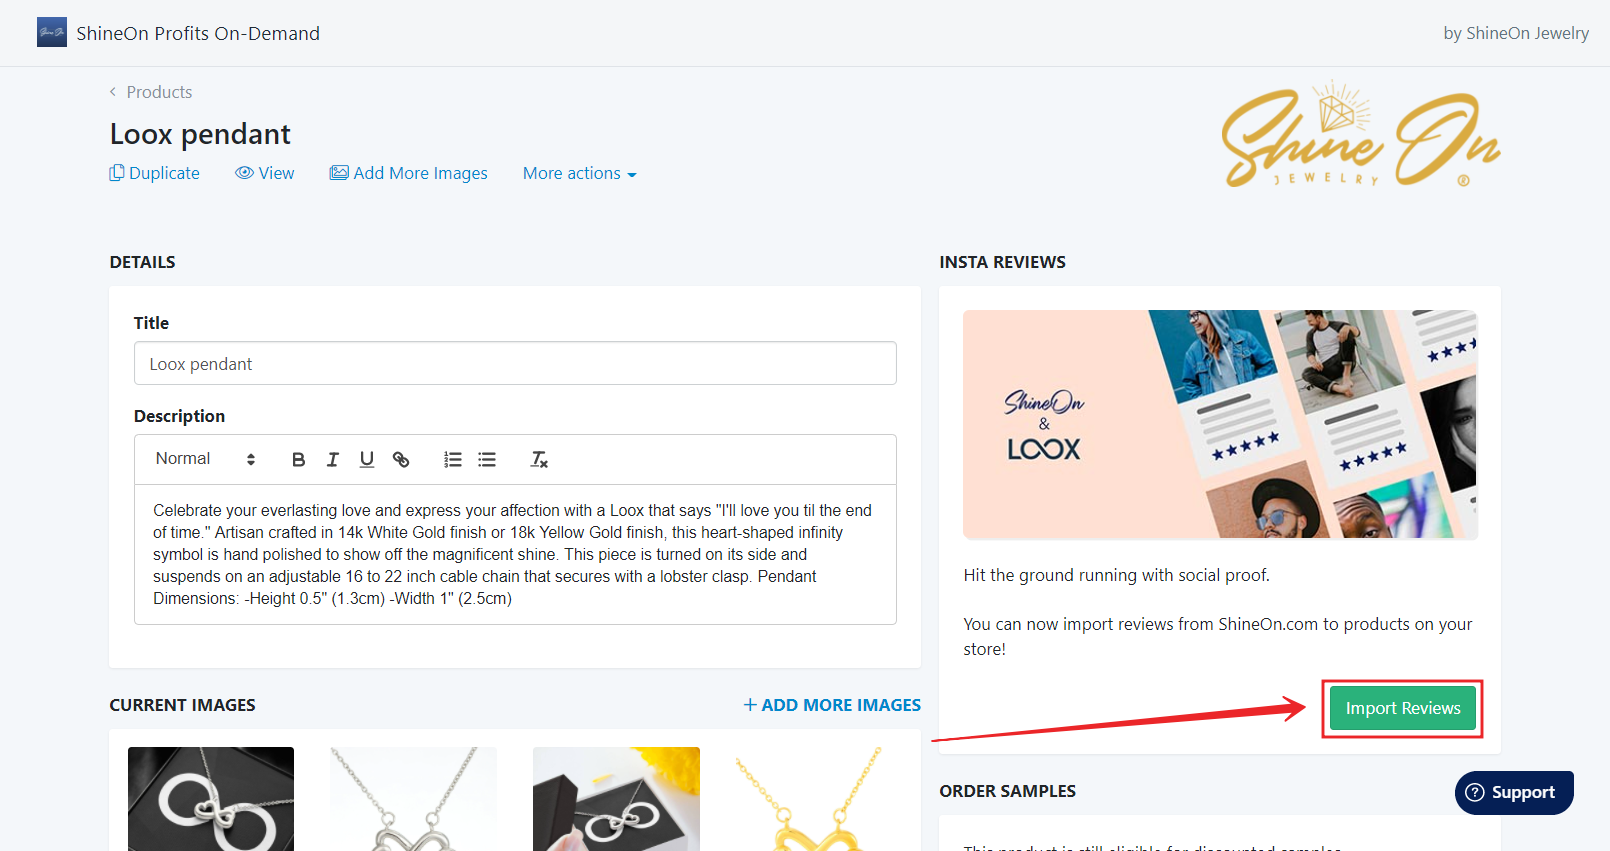Screen dimensions: 1610x851
Task: Toggle underline formatting
Action: click(367, 459)
